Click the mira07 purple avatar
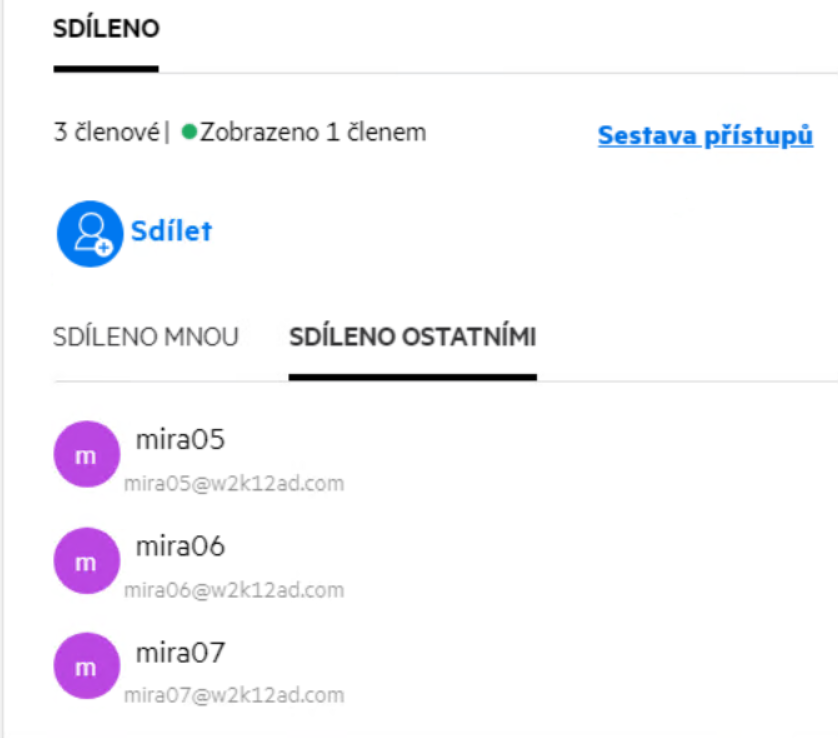This screenshot has width=838, height=738. point(87,666)
